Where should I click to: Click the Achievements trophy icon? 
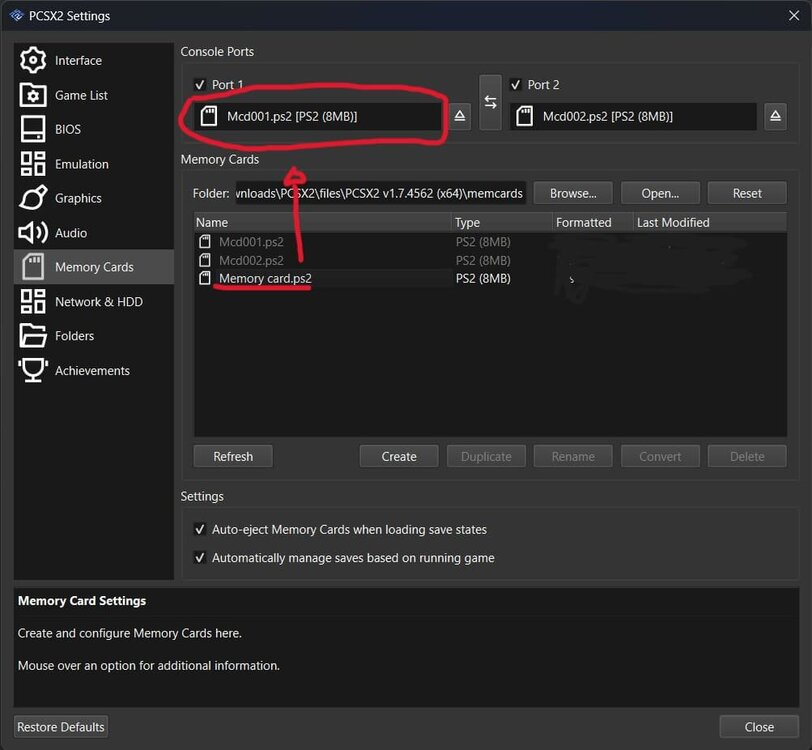tap(33, 370)
